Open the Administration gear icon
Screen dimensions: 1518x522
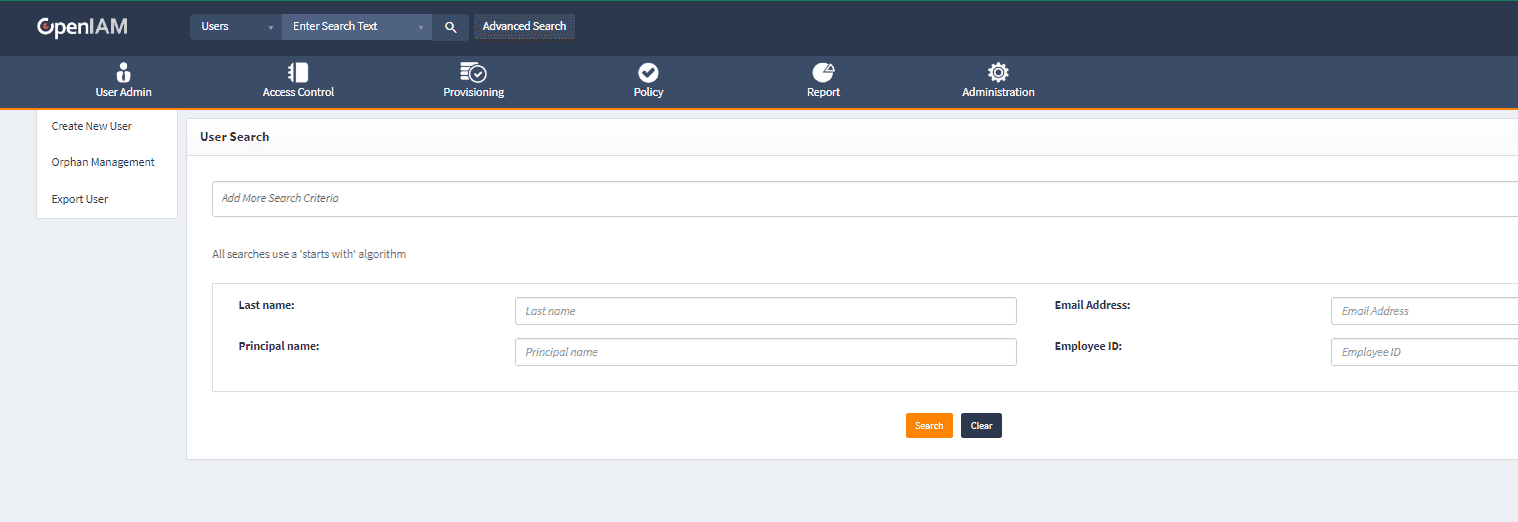click(x=998, y=72)
